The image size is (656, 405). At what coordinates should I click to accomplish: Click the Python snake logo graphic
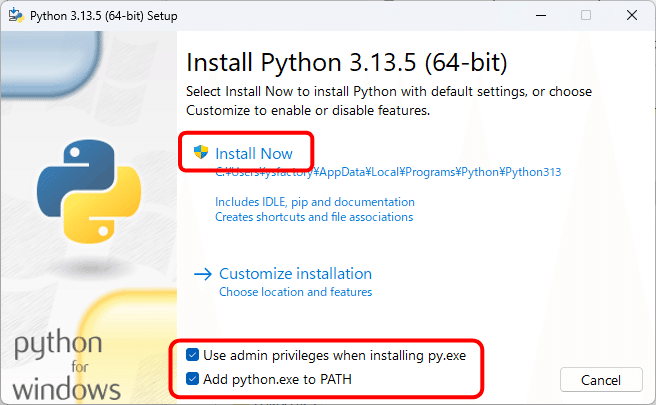coord(87,192)
